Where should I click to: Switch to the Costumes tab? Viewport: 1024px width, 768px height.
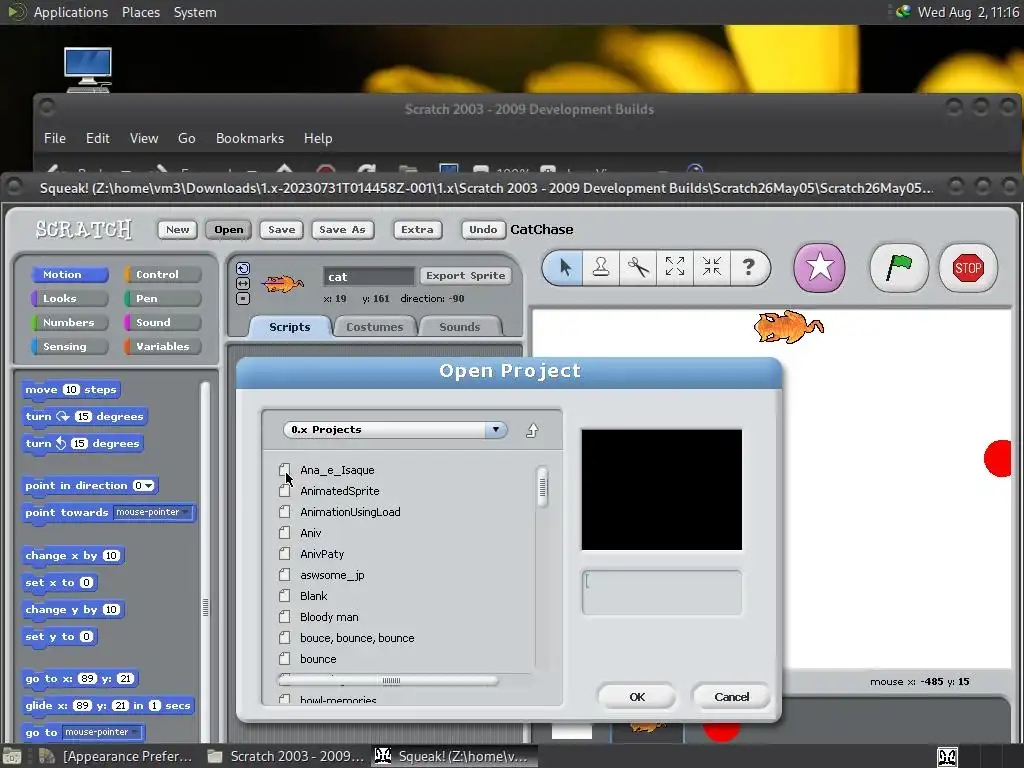374,327
